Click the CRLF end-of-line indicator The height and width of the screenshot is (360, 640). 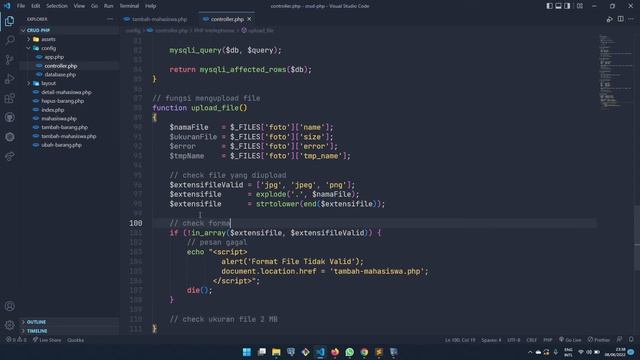point(531,340)
